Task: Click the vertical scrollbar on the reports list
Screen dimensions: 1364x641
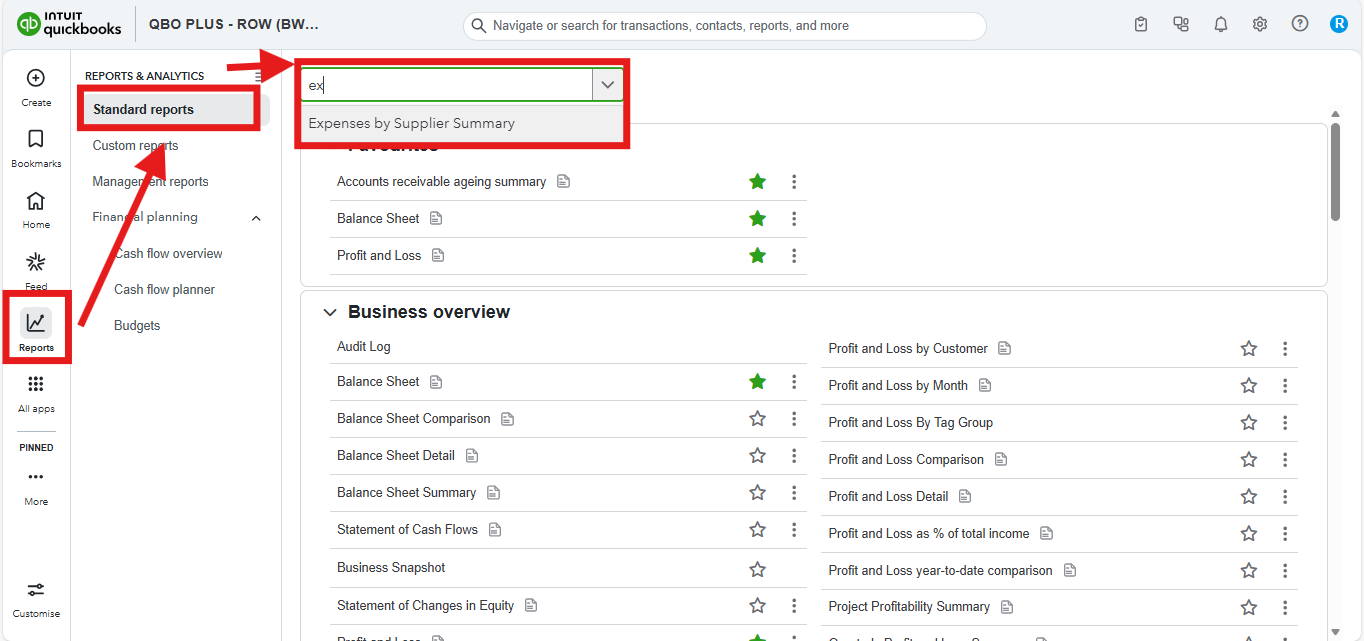Action: (x=1335, y=171)
